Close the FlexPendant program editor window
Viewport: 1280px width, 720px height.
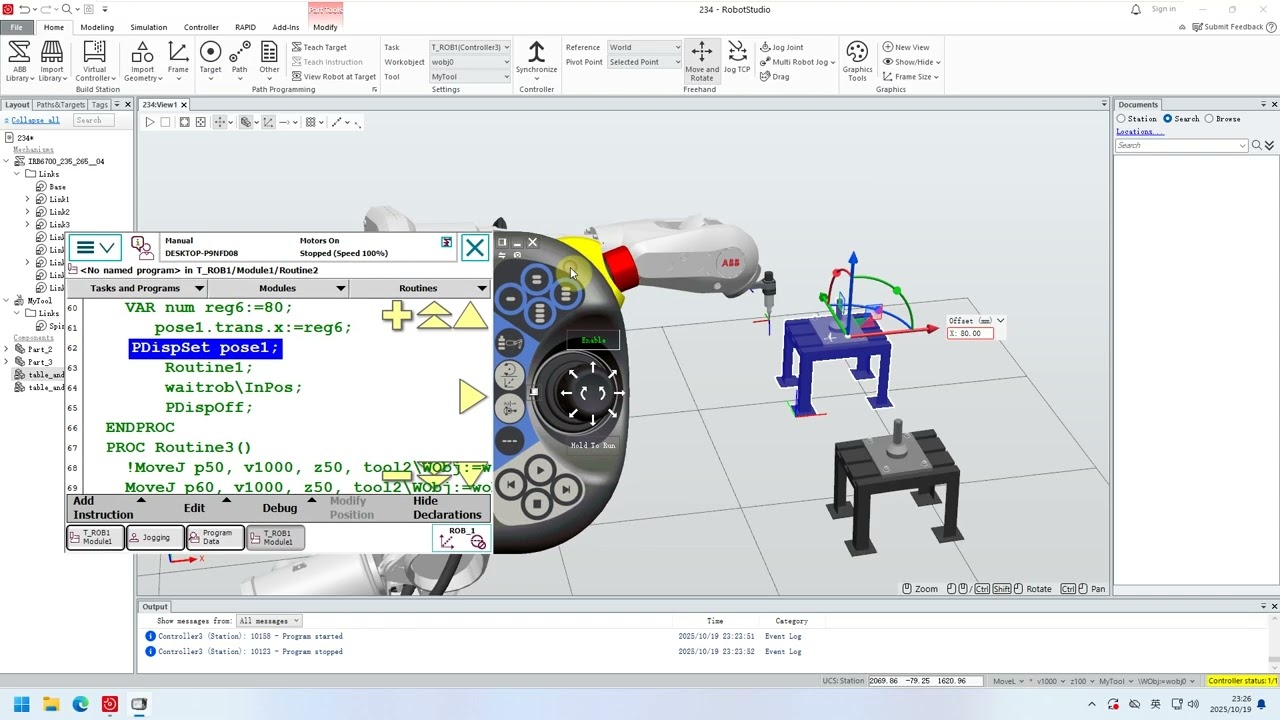[474, 247]
